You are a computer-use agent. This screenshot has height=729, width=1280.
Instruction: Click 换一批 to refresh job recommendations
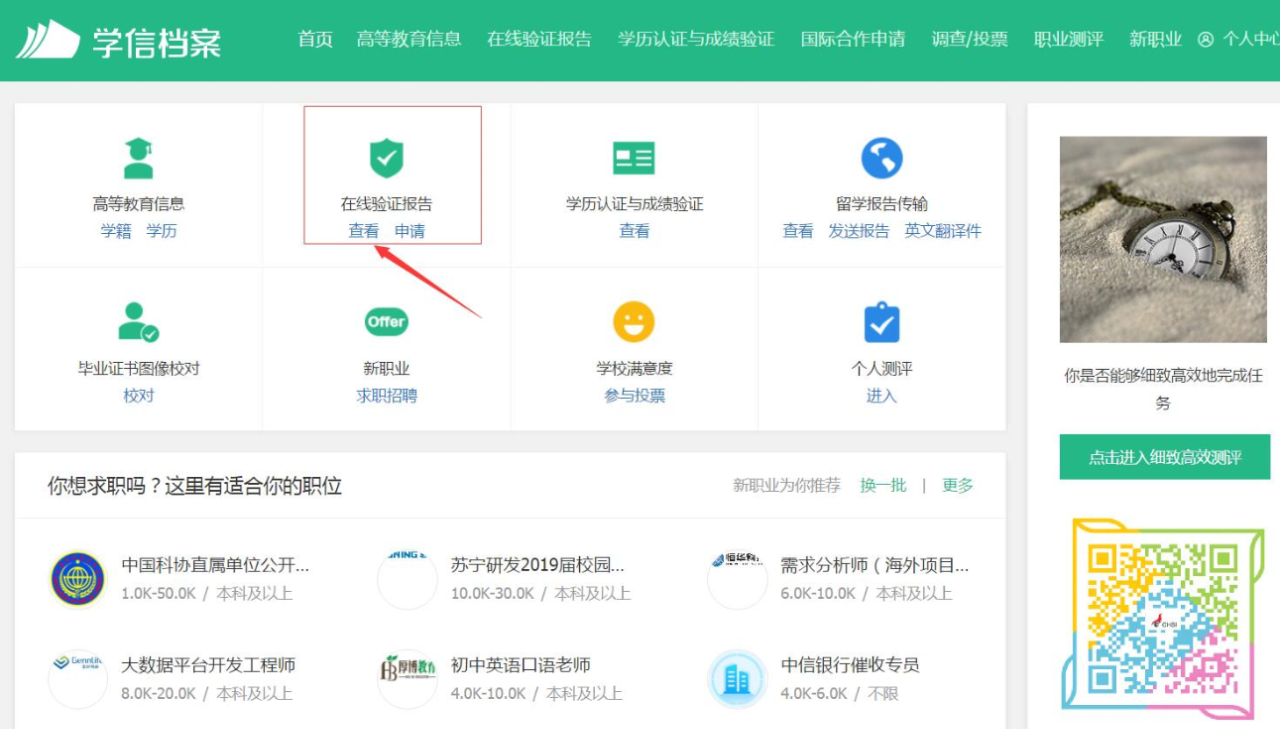tap(883, 485)
